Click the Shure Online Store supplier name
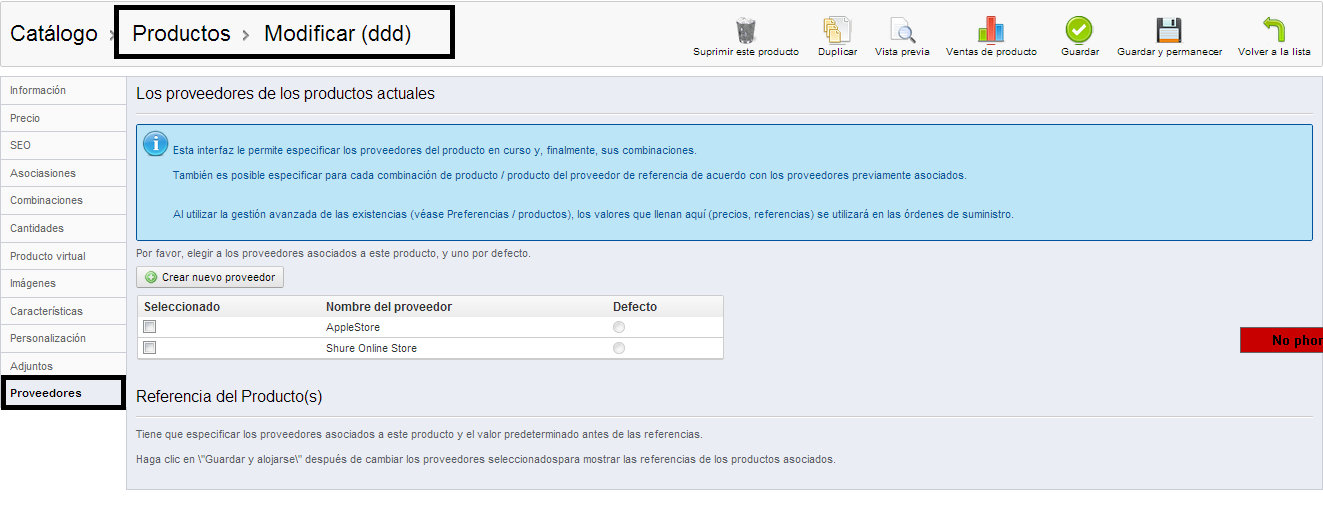This screenshot has height=516, width=1323. (x=371, y=348)
